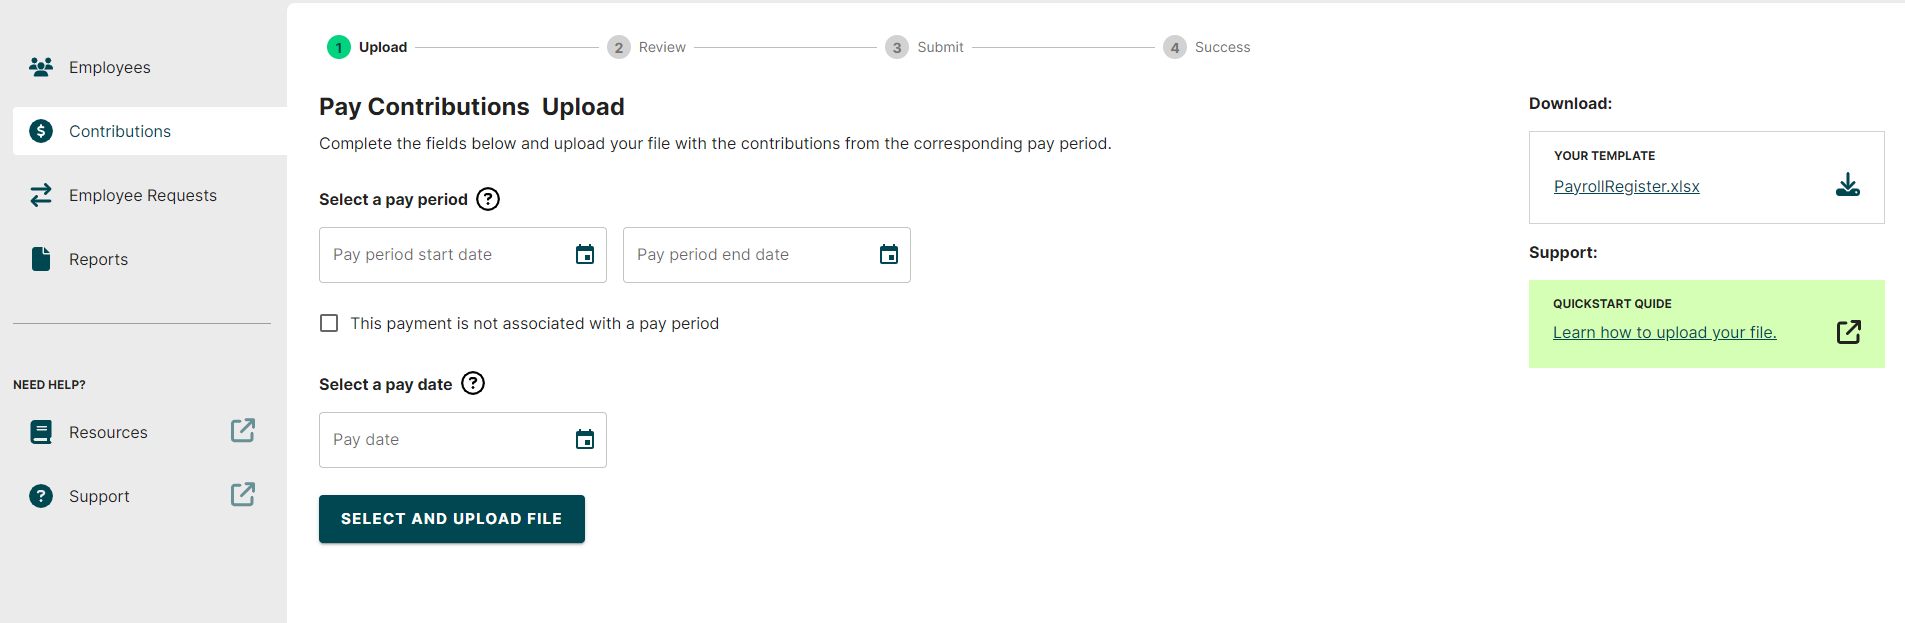1905x623 pixels.
Task: Click the Reports document icon
Action: click(41, 259)
